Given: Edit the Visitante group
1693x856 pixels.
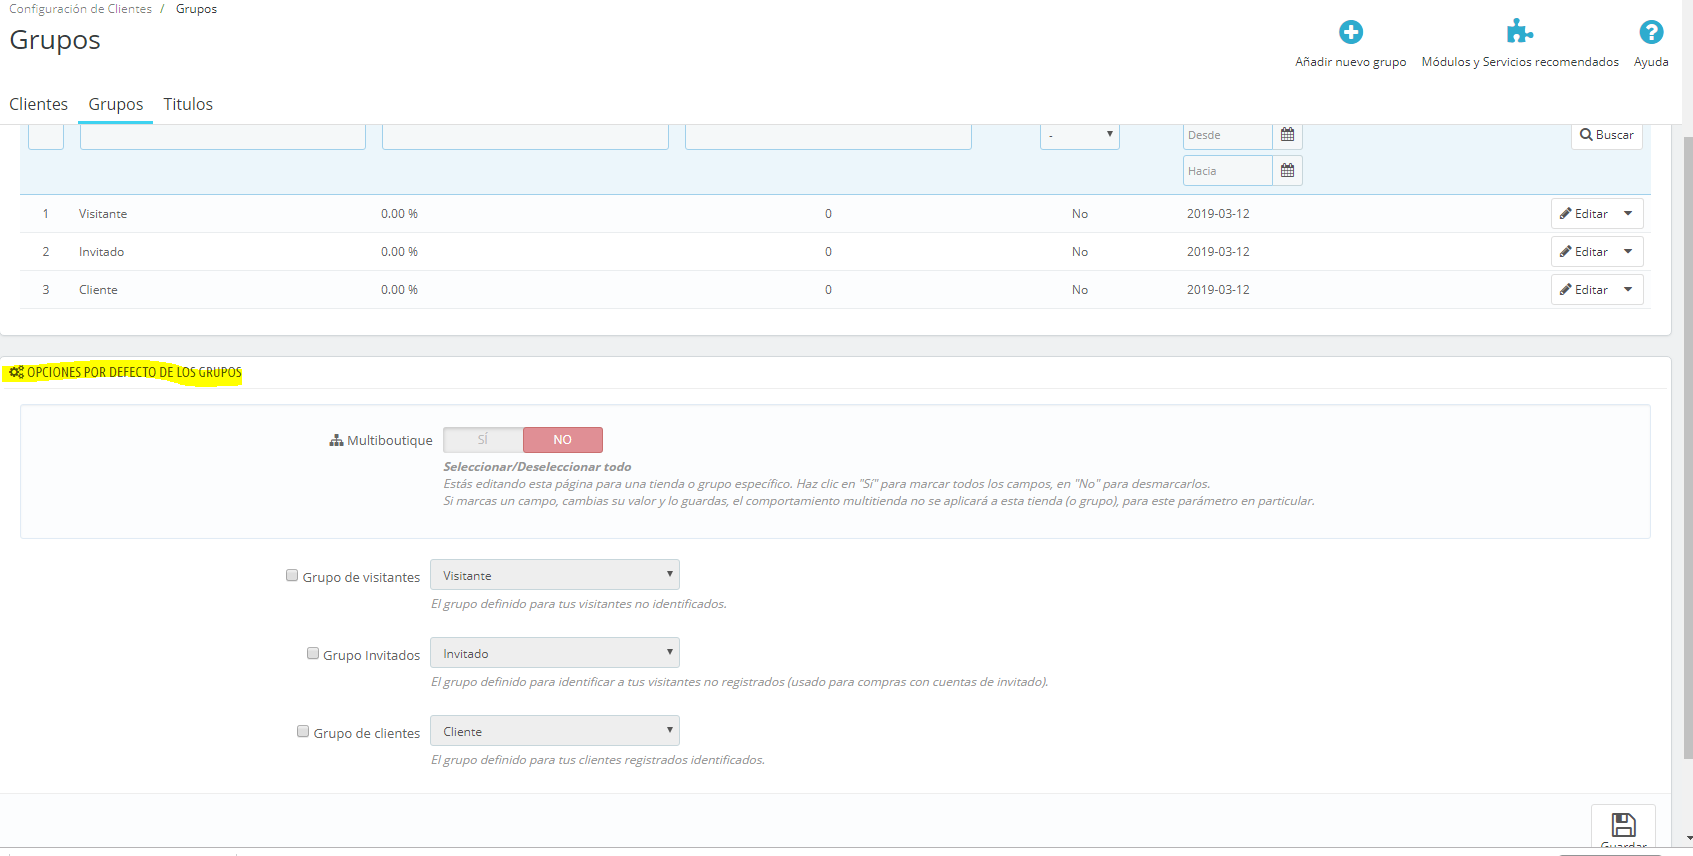Looking at the screenshot, I should [x=1584, y=214].
